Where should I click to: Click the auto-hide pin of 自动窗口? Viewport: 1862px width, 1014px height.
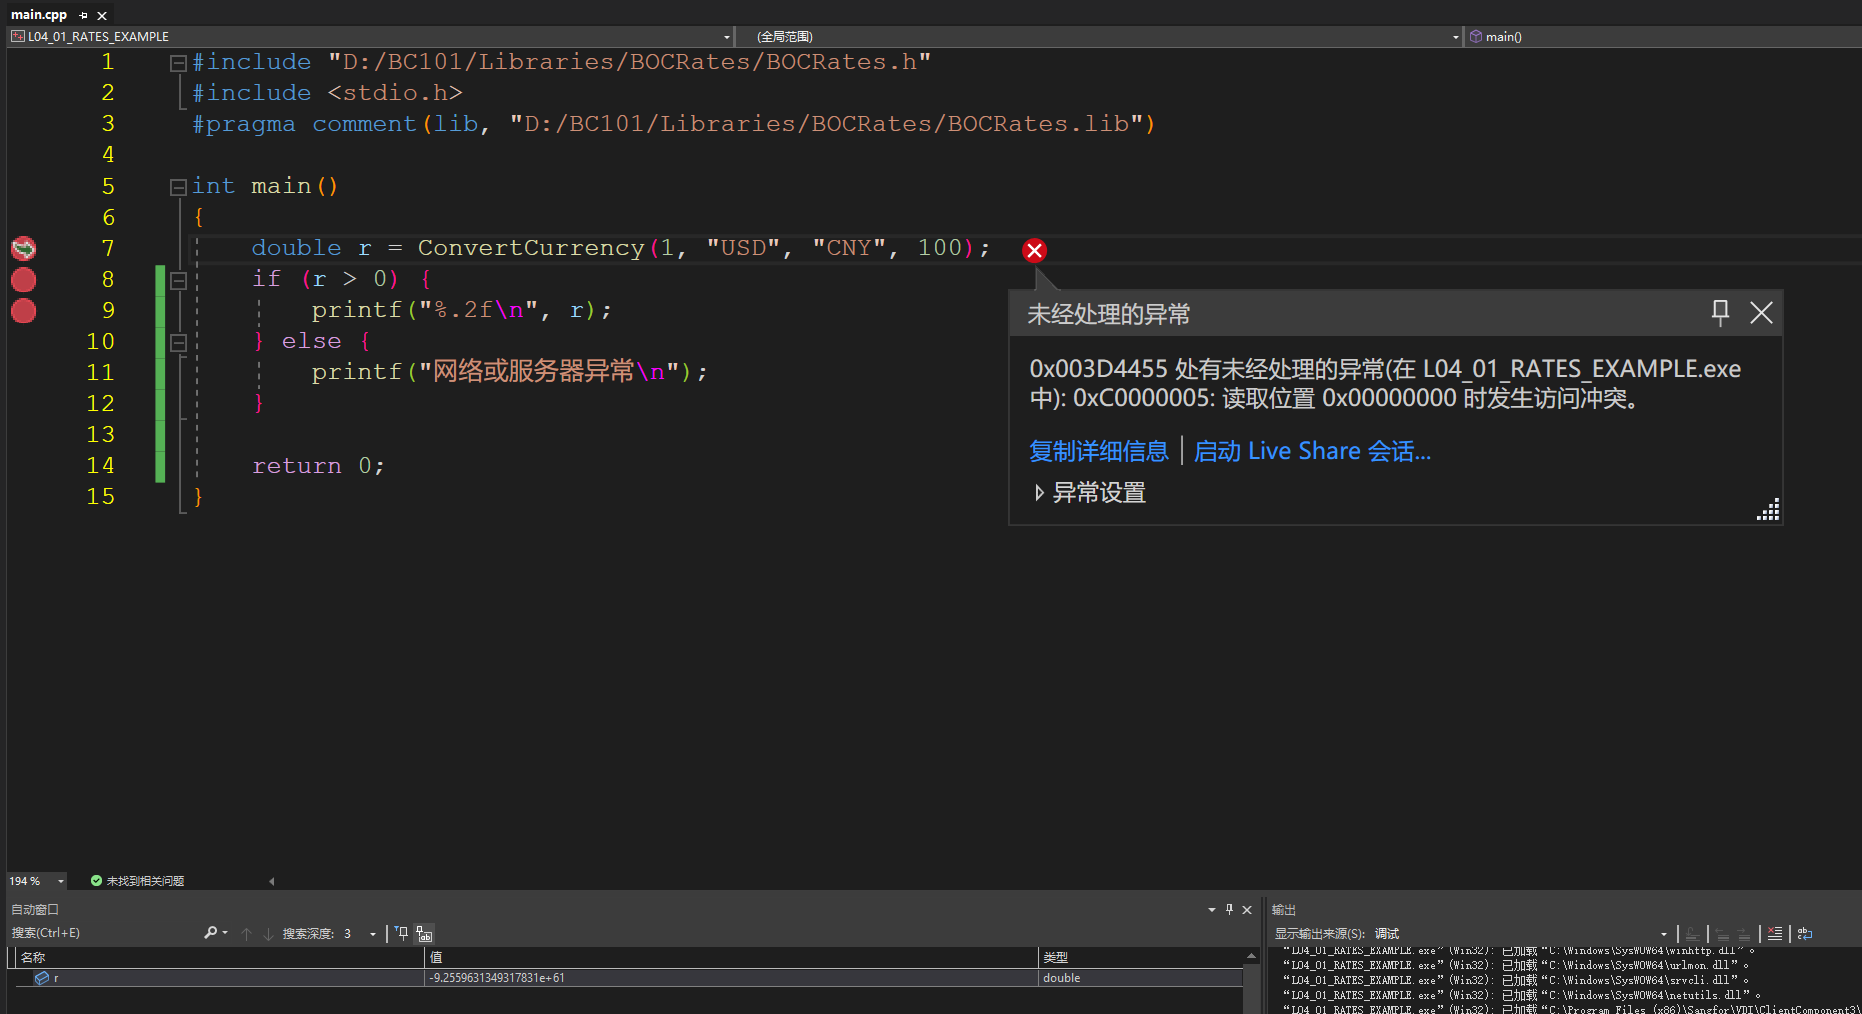tap(1230, 910)
